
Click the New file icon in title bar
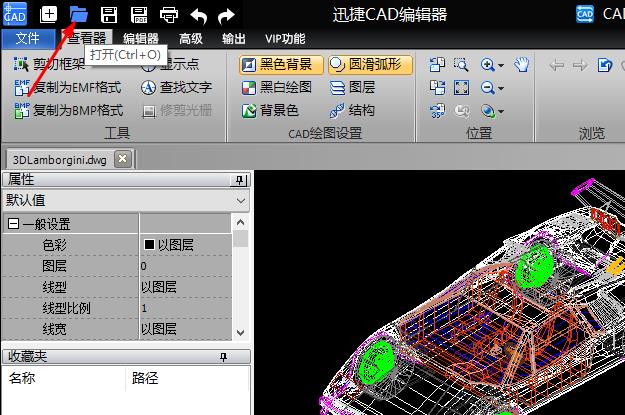click(48, 14)
